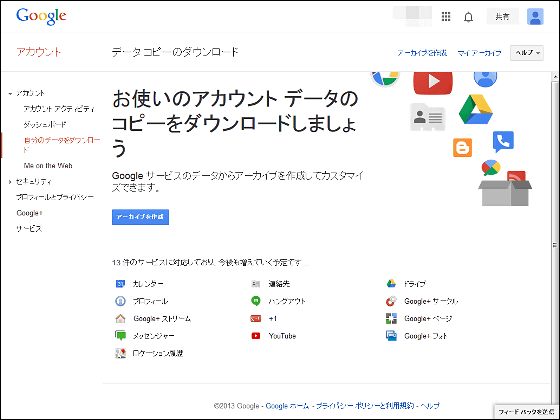This screenshot has width=560, height=420.
Task: Click the カレンダー text label
Action: (148, 284)
